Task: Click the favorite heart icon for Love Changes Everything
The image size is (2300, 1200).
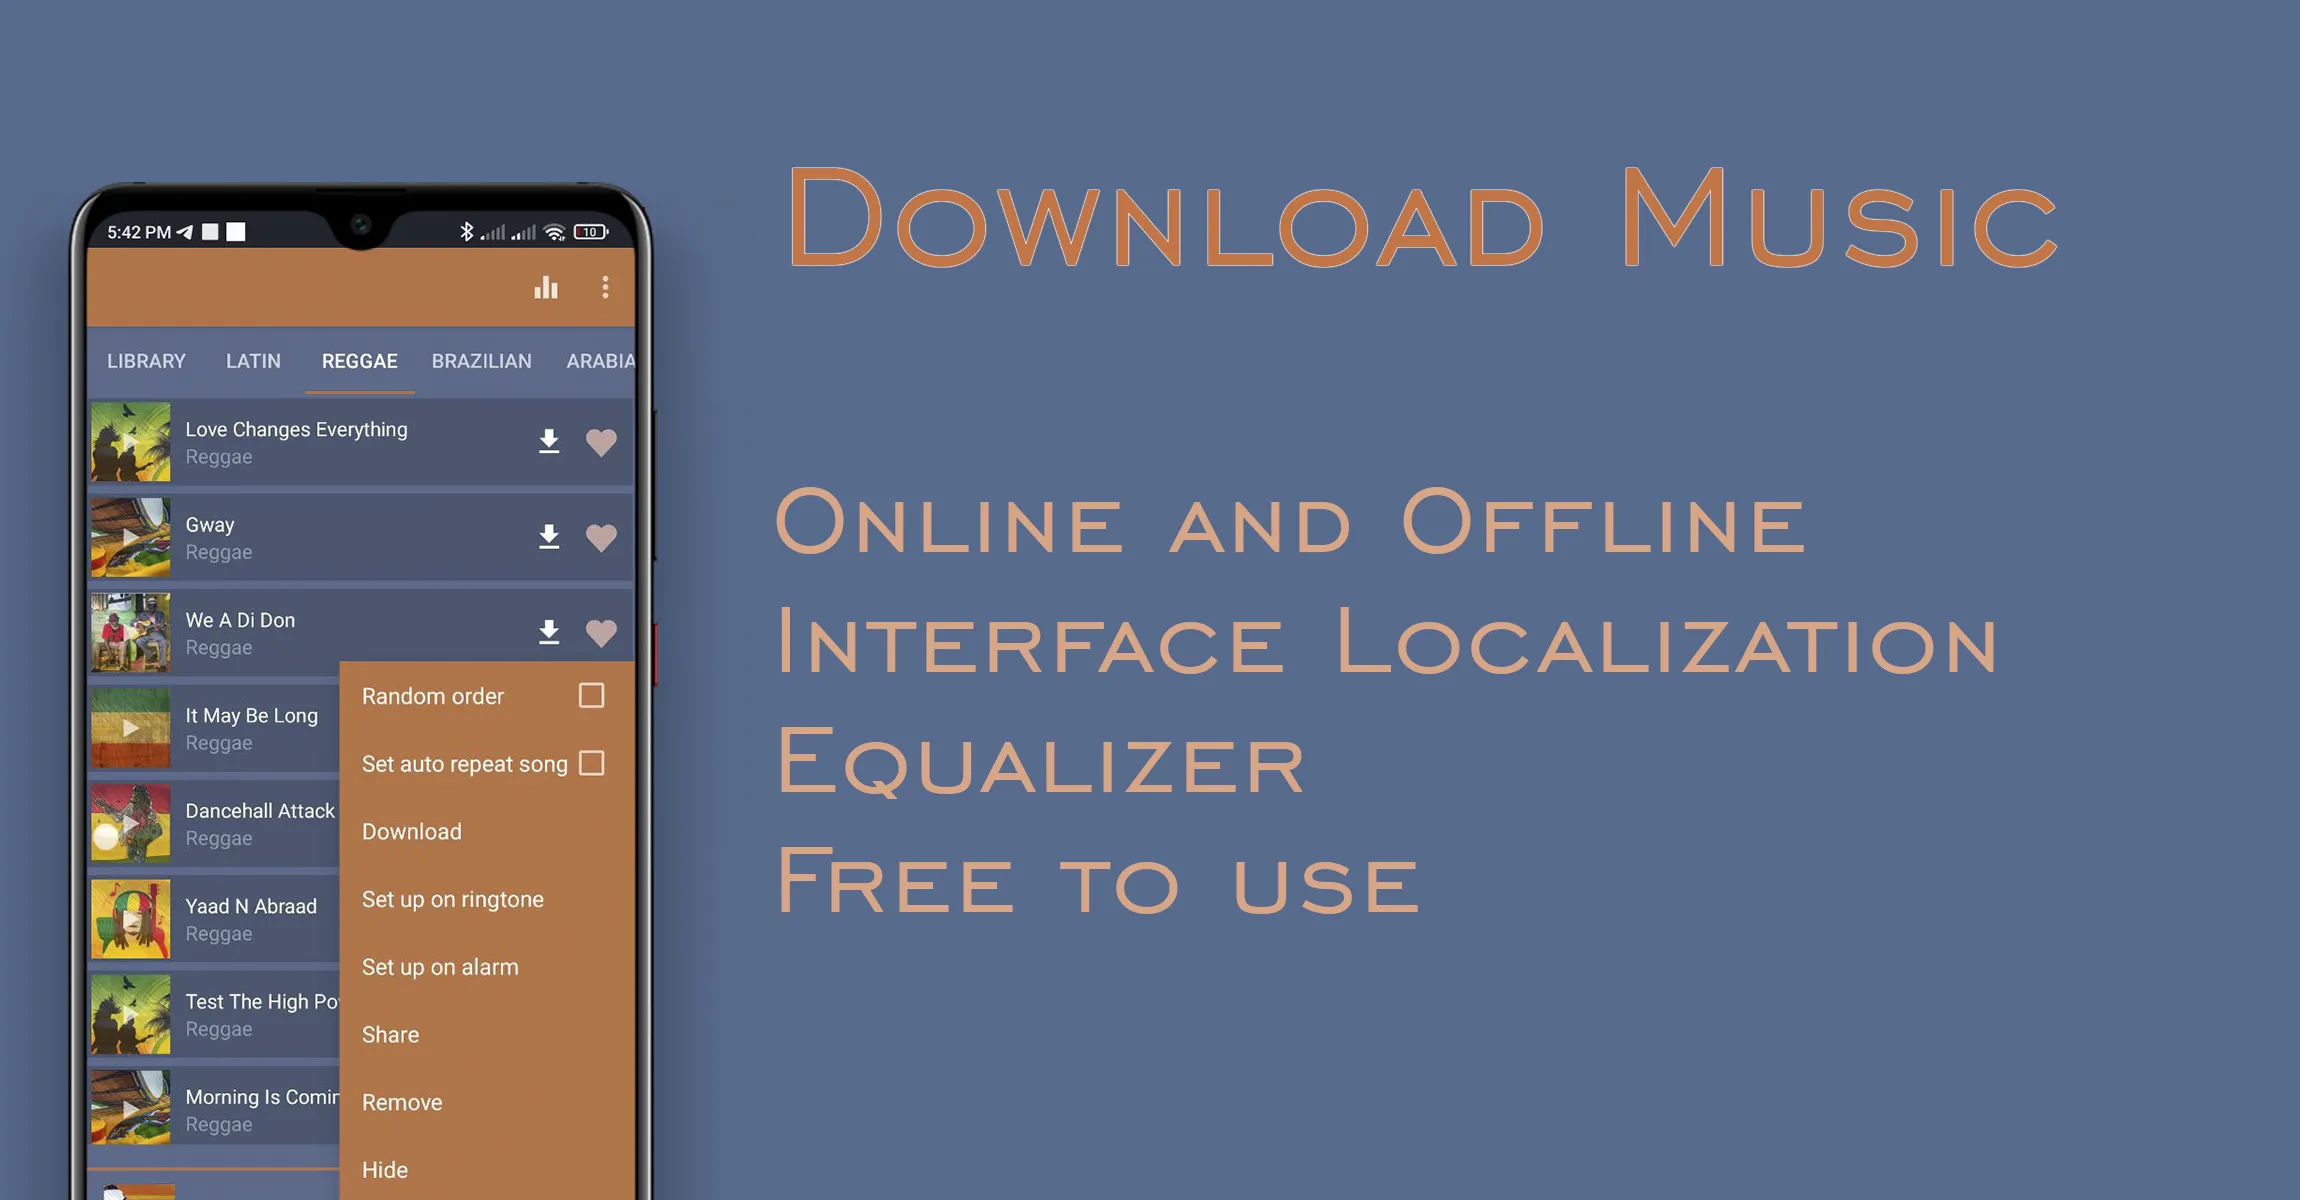Action: (x=602, y=443)
